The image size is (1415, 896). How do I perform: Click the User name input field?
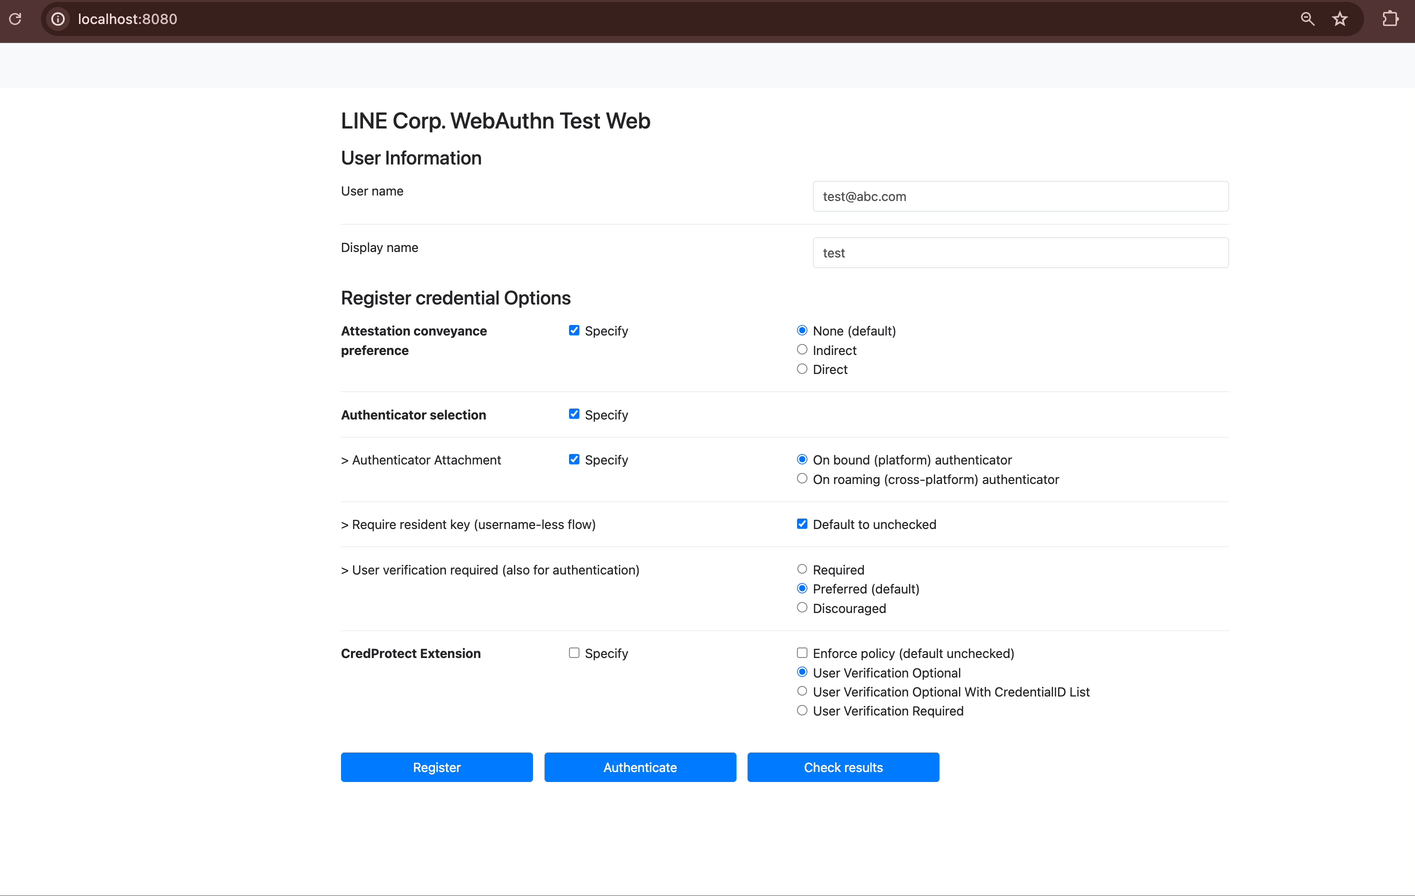[1020, 196]
